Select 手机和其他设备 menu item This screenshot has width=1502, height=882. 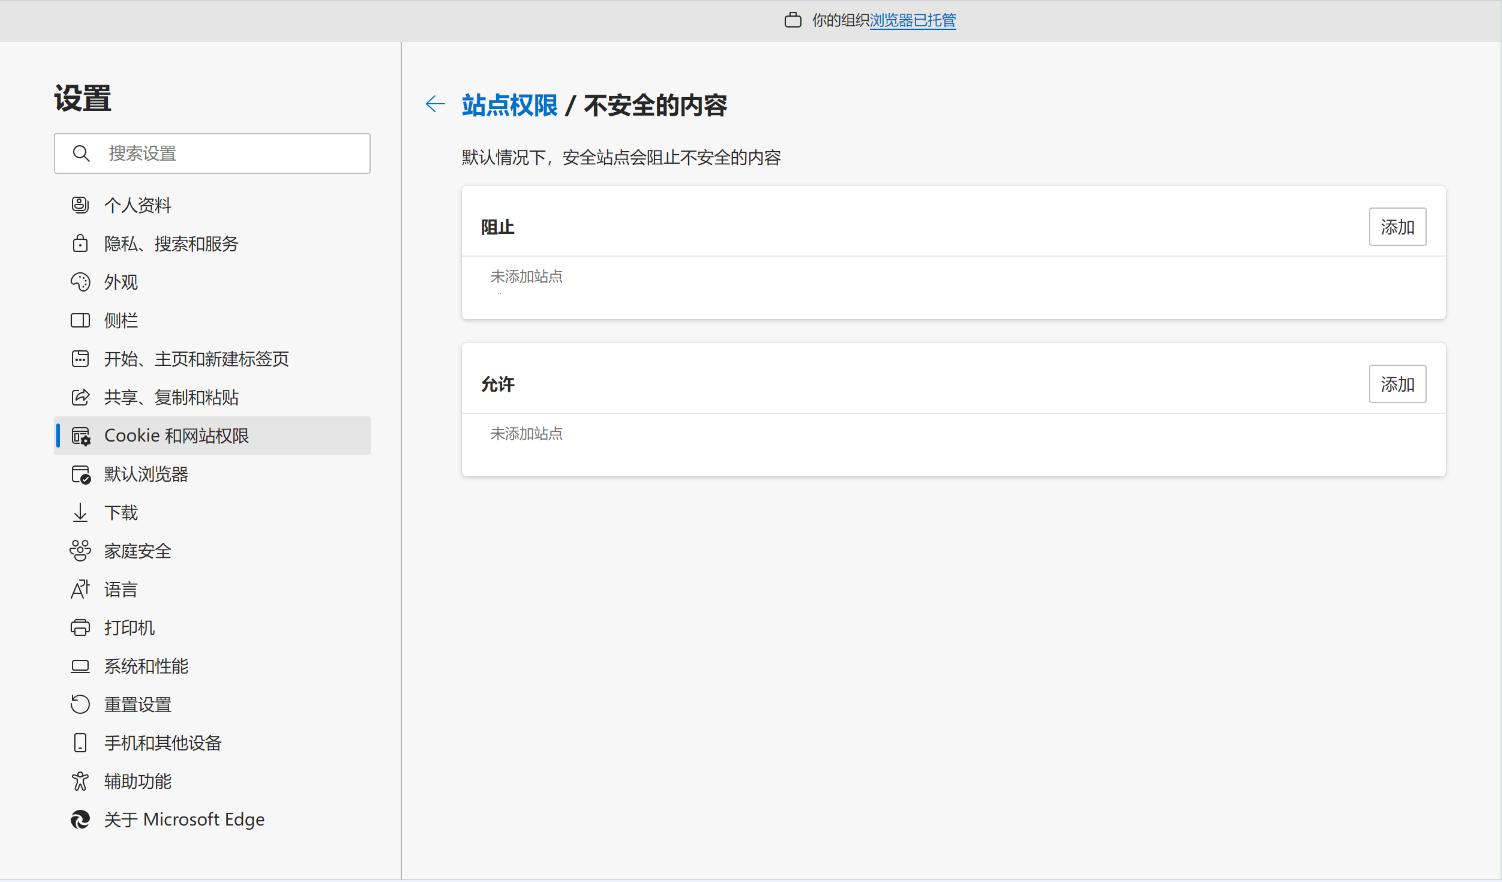212,743
